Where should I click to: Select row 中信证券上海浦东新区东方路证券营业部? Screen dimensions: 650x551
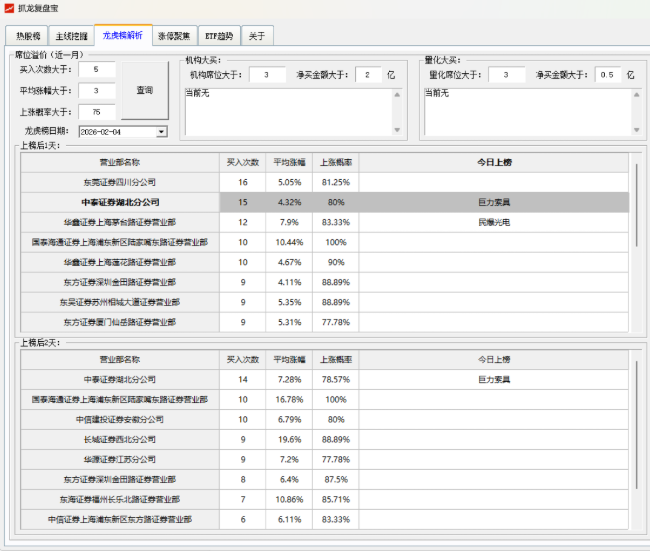[120, 519]
